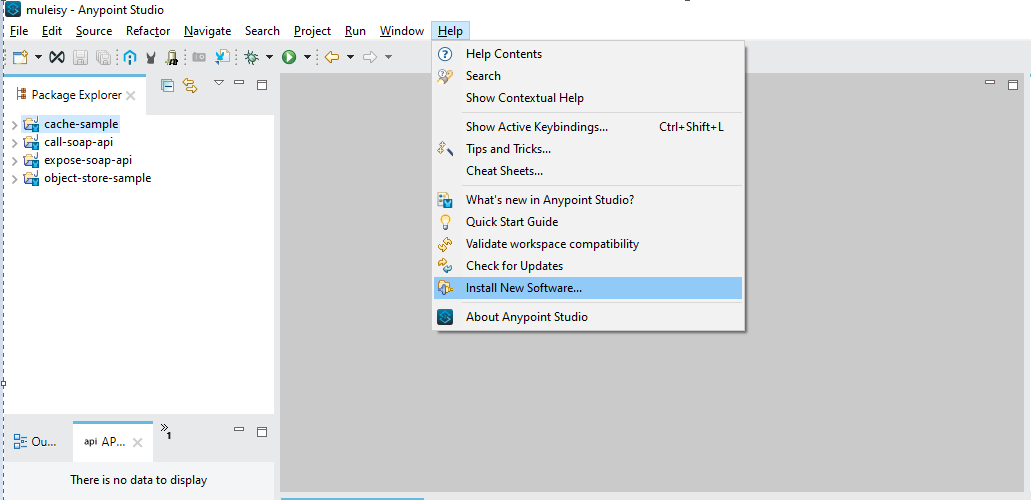Expand the cache-sample project node
This screenshot has width=1031, height=500.
pos(14,124)
